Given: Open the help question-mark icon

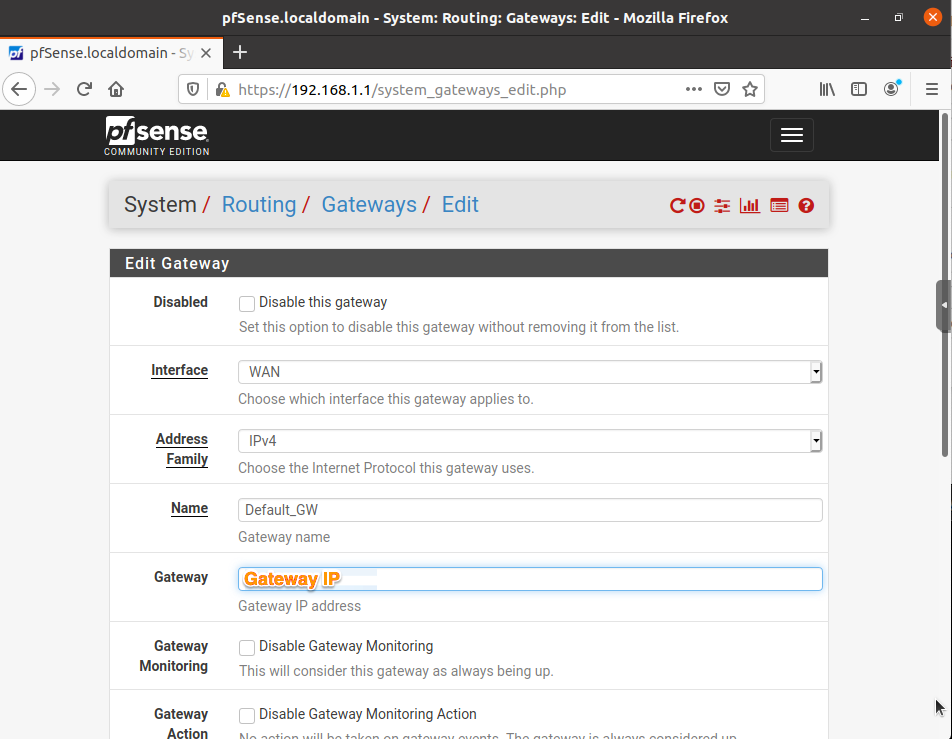Looking at the screenshot, I should pyautogui.click(x=806, y=204).
